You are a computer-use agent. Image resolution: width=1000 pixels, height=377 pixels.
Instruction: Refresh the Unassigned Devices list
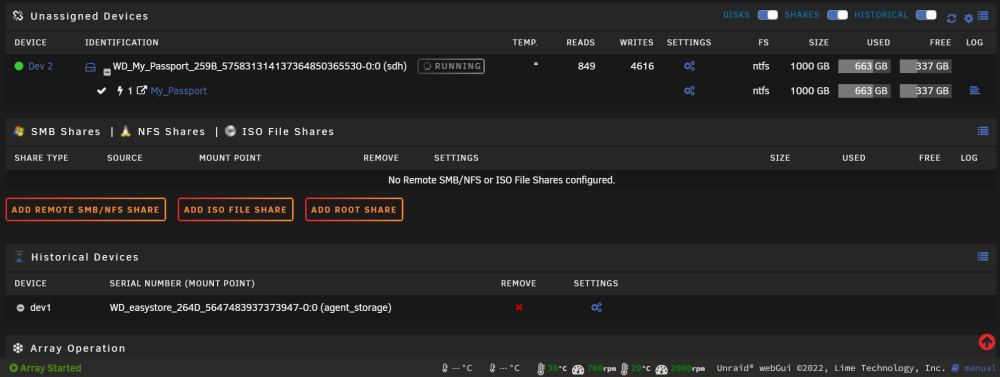click(952, 18)
